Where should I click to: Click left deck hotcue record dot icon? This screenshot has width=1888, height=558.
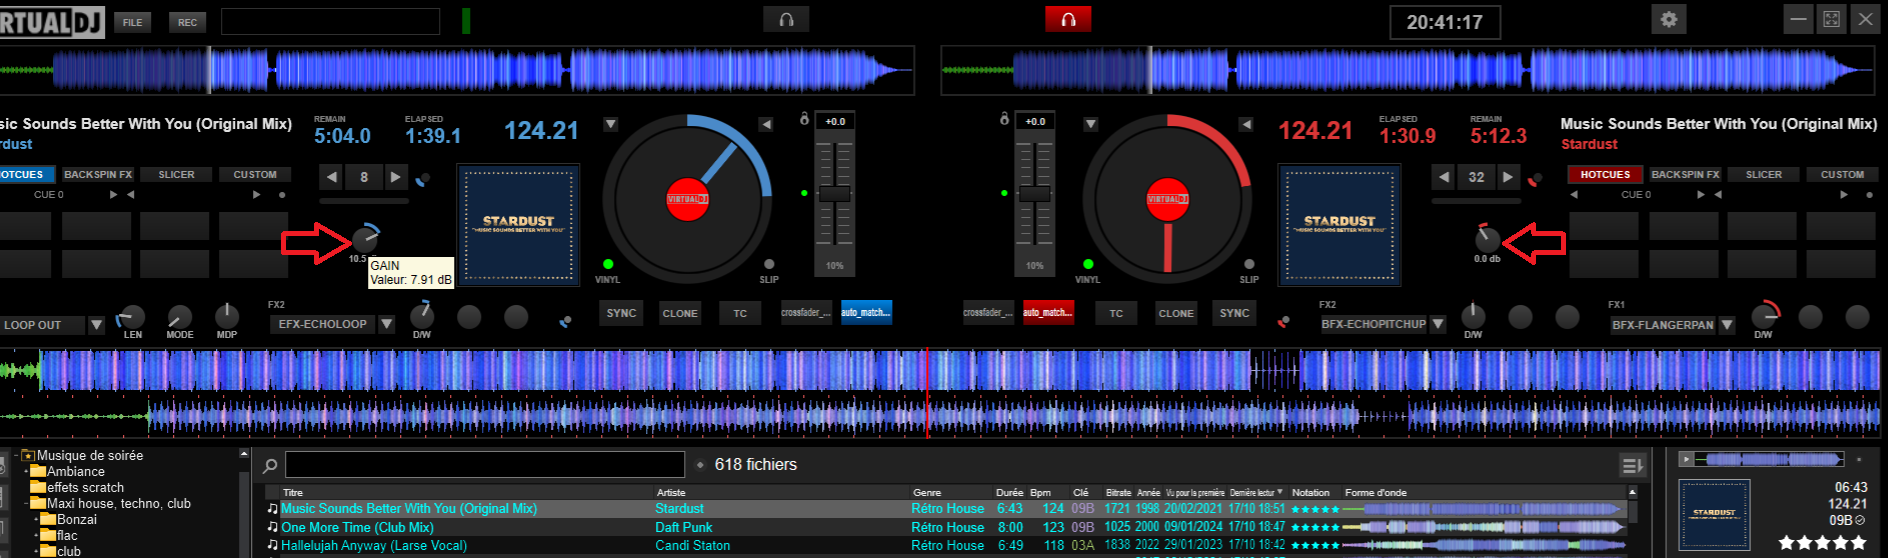point(282,195)
